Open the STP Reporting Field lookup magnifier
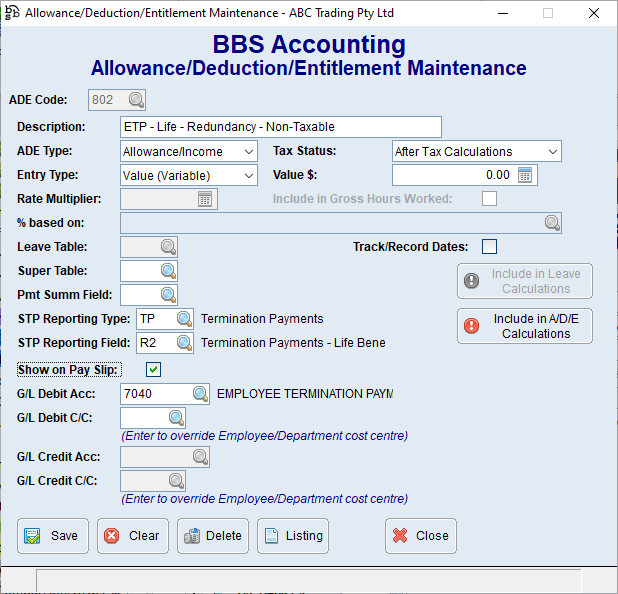The width and height of the screenshot is (618, 594). pos(184,343)
